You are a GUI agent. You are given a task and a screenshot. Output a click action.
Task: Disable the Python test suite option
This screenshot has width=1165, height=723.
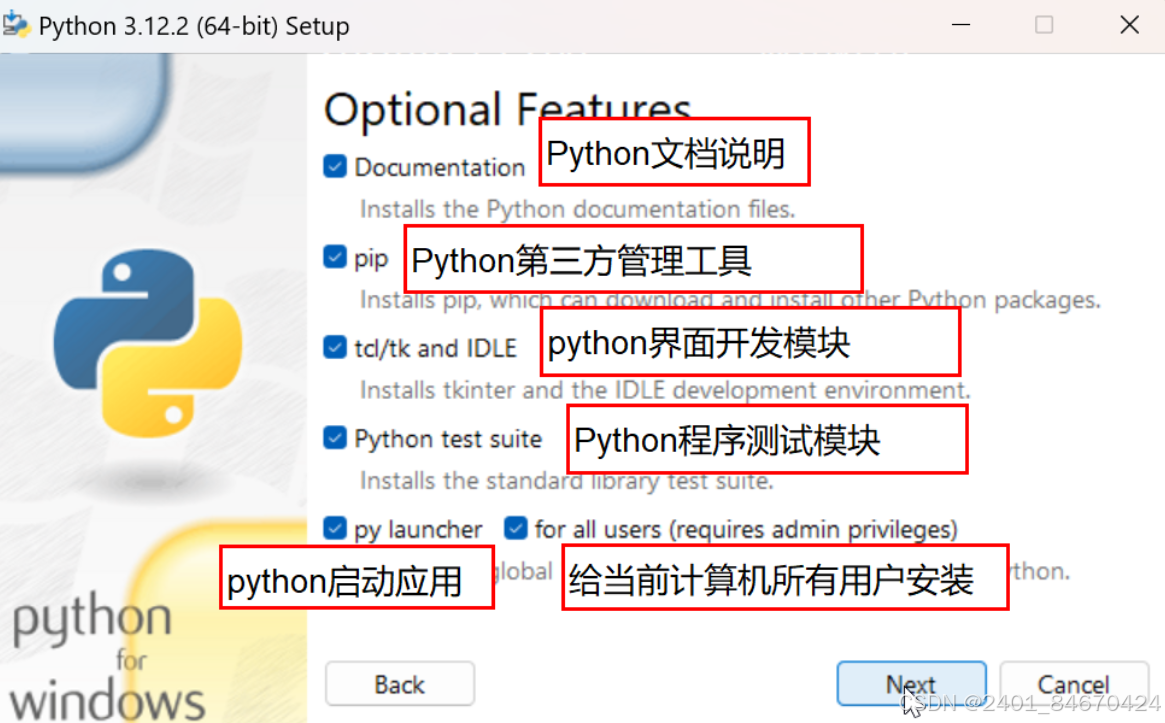coord(335,438)
